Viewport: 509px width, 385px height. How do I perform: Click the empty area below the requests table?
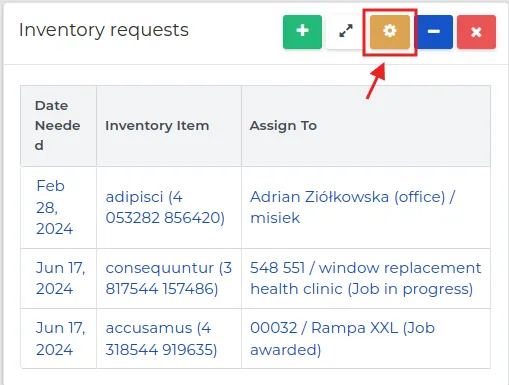coord(255,377)
